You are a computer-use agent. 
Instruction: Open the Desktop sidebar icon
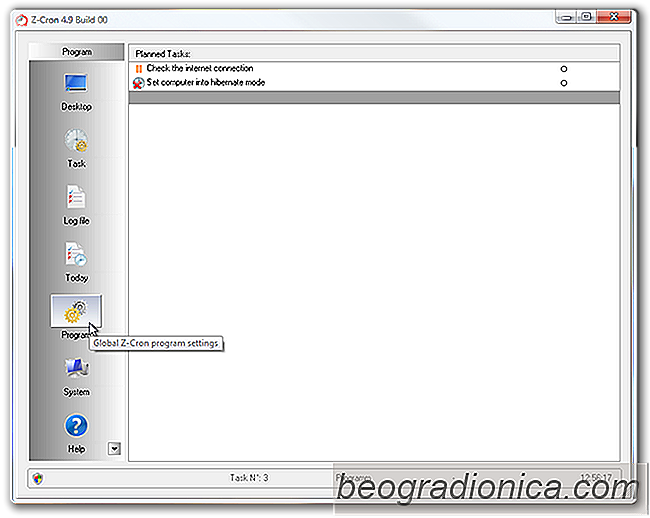pyautogui.click(x=76, y=84)
